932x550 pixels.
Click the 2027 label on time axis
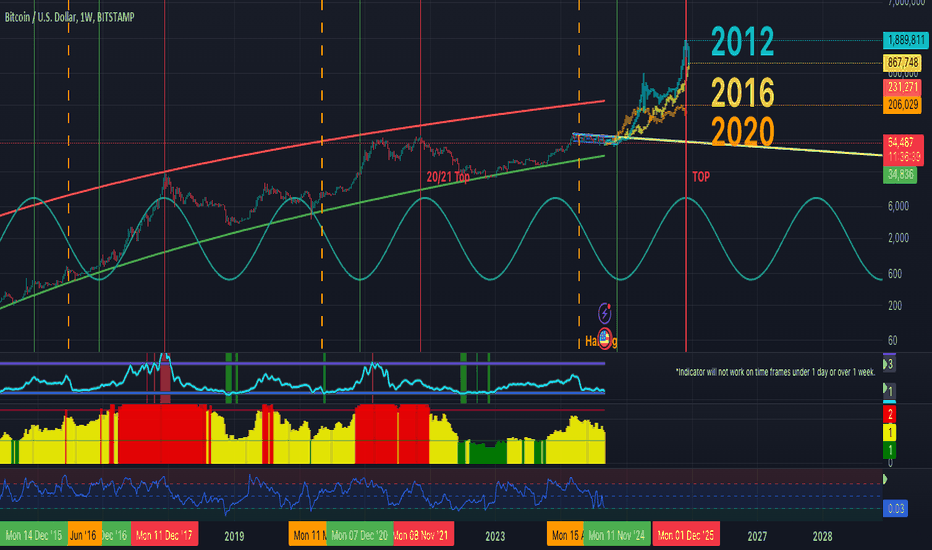(757, 536)
